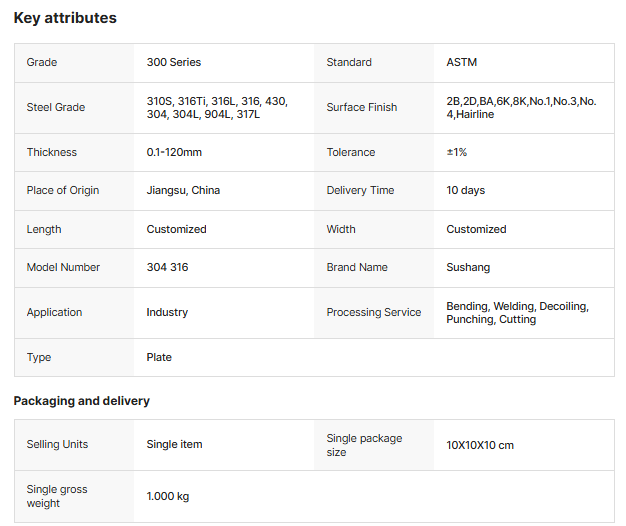
Task: Select the 300 Series grade value
Action: [x=173, y=62]
